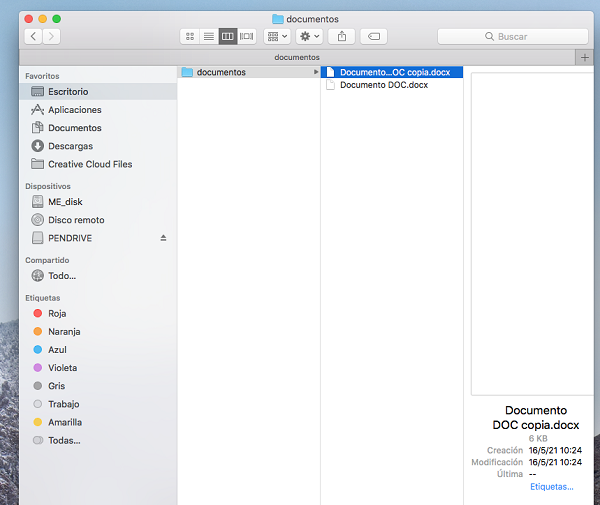Click the Edit Tags toolbar button

click(374, 36)
